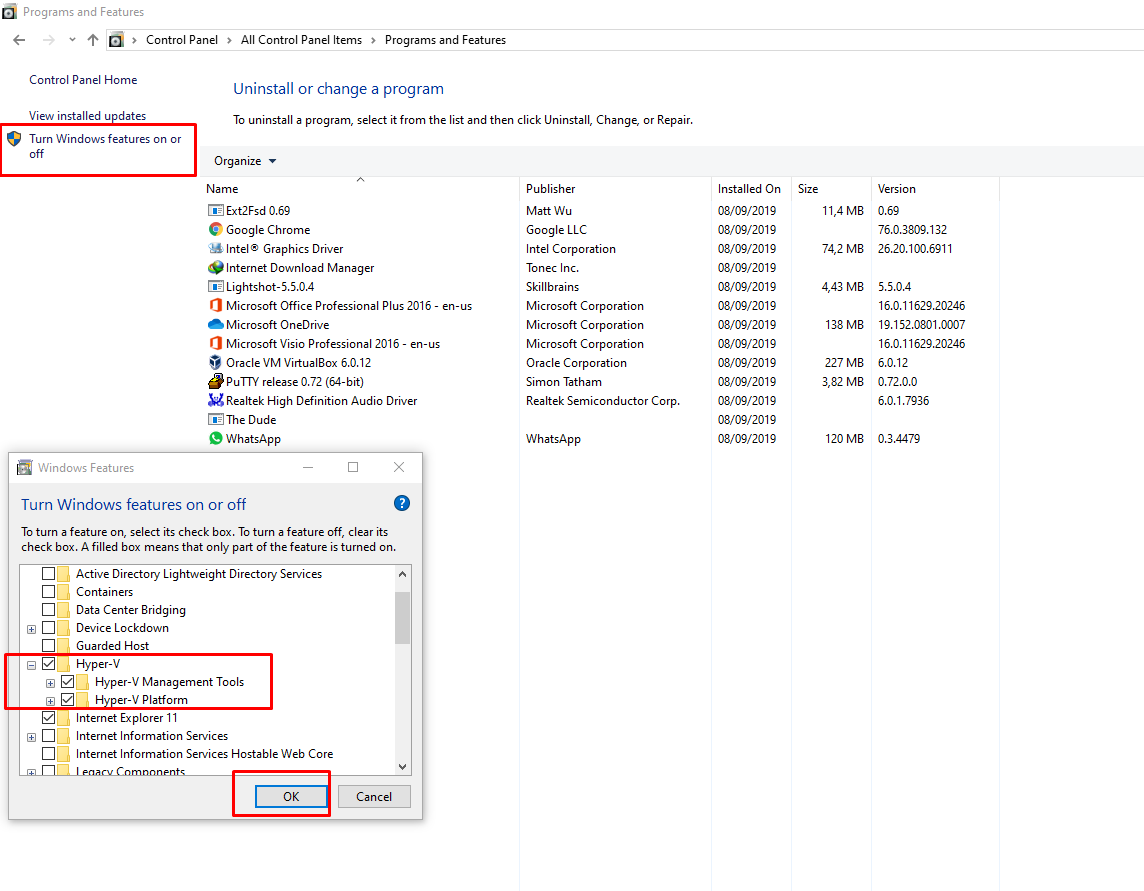The width and height of the screenshot is (1144, 891).
Task: Click the Intel Graphics Driver icon
Action: 215,248
